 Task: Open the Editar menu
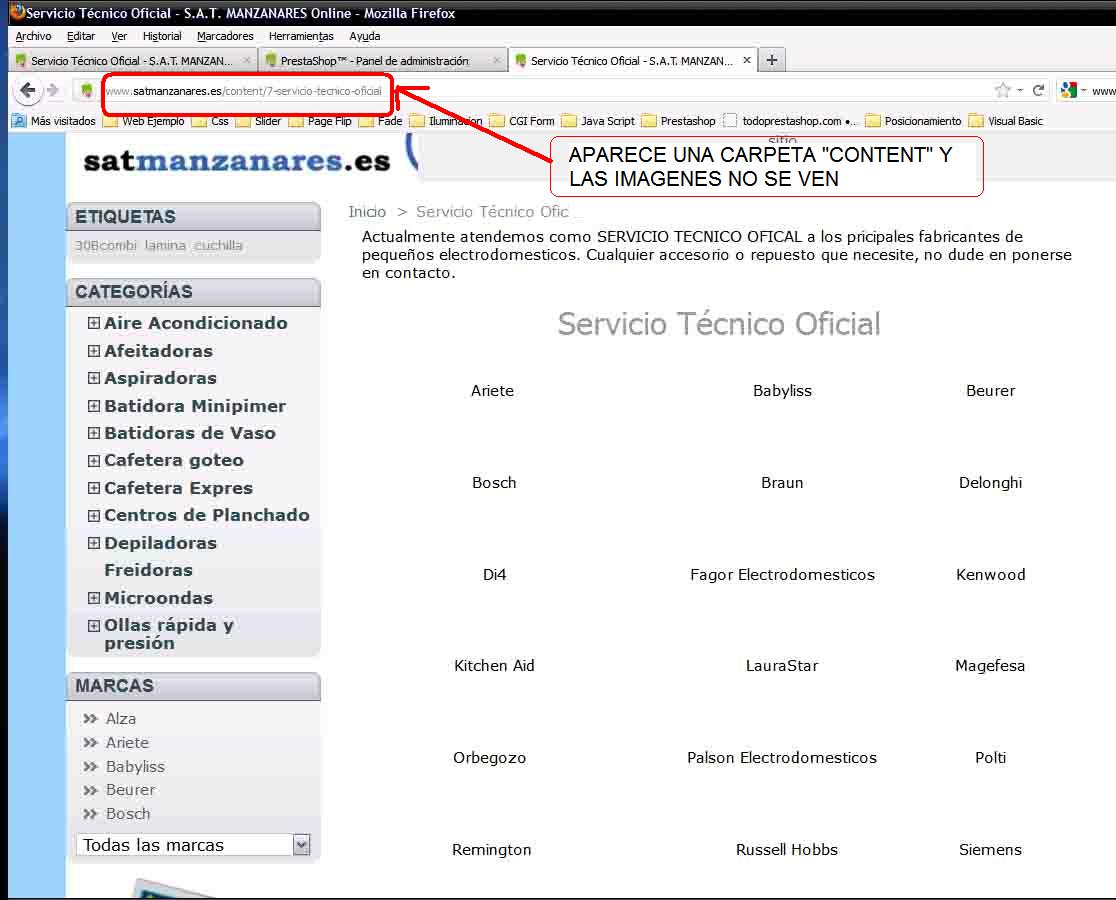tap(80, 36)
